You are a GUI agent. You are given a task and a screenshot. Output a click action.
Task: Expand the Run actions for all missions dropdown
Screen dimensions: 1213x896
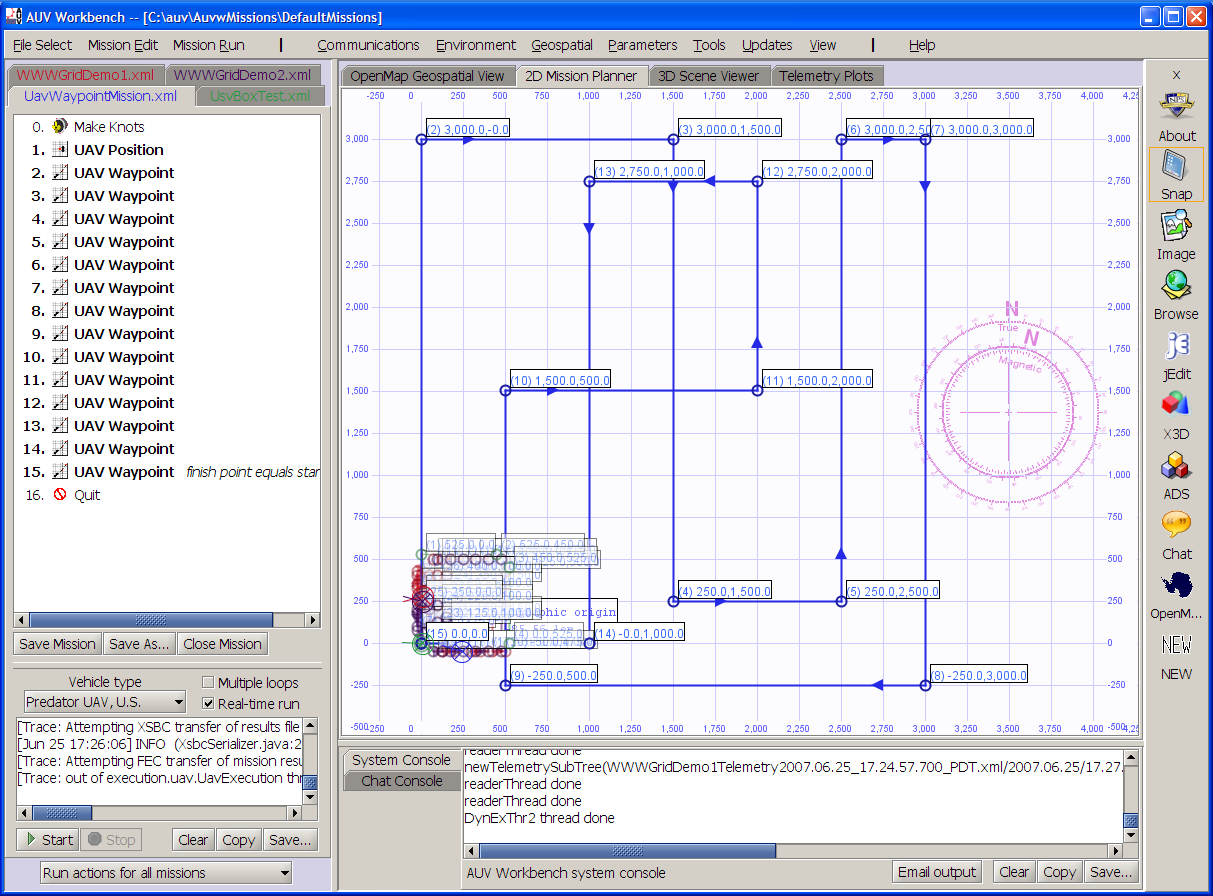[165, 873]
